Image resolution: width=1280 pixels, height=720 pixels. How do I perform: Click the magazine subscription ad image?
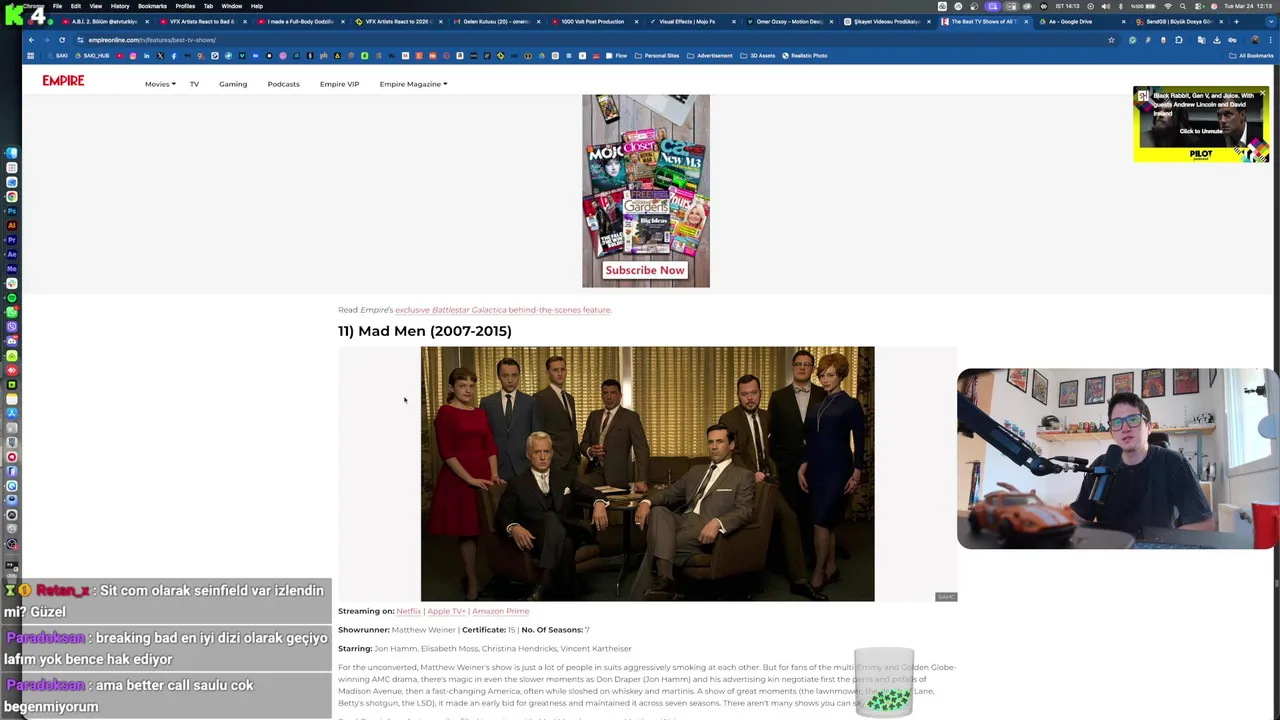pos(646,191)
